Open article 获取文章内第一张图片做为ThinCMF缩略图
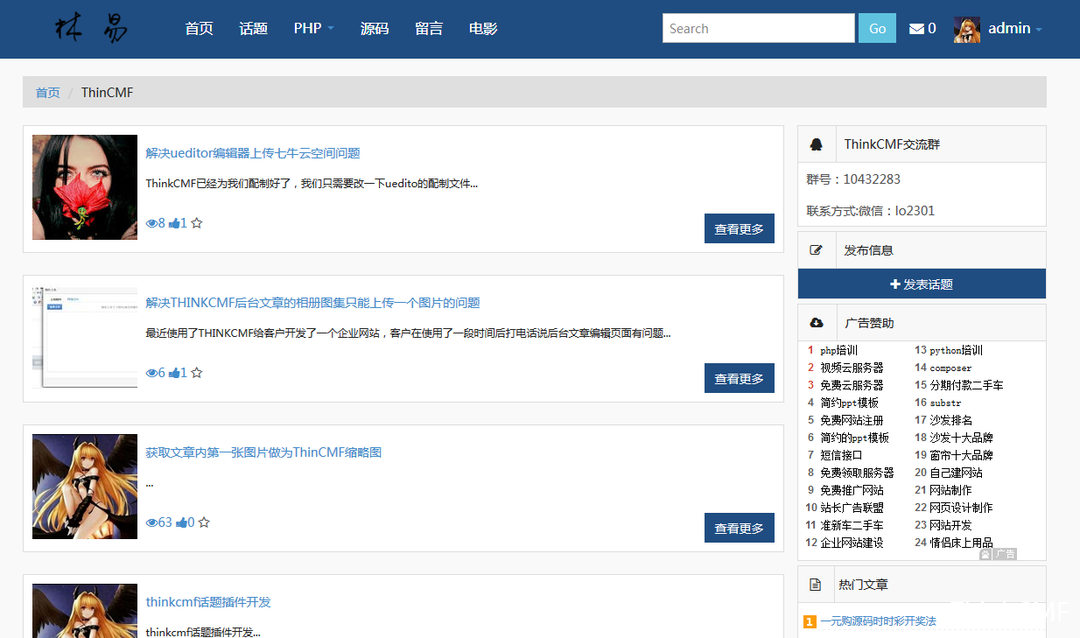 [x=263, y=452]
